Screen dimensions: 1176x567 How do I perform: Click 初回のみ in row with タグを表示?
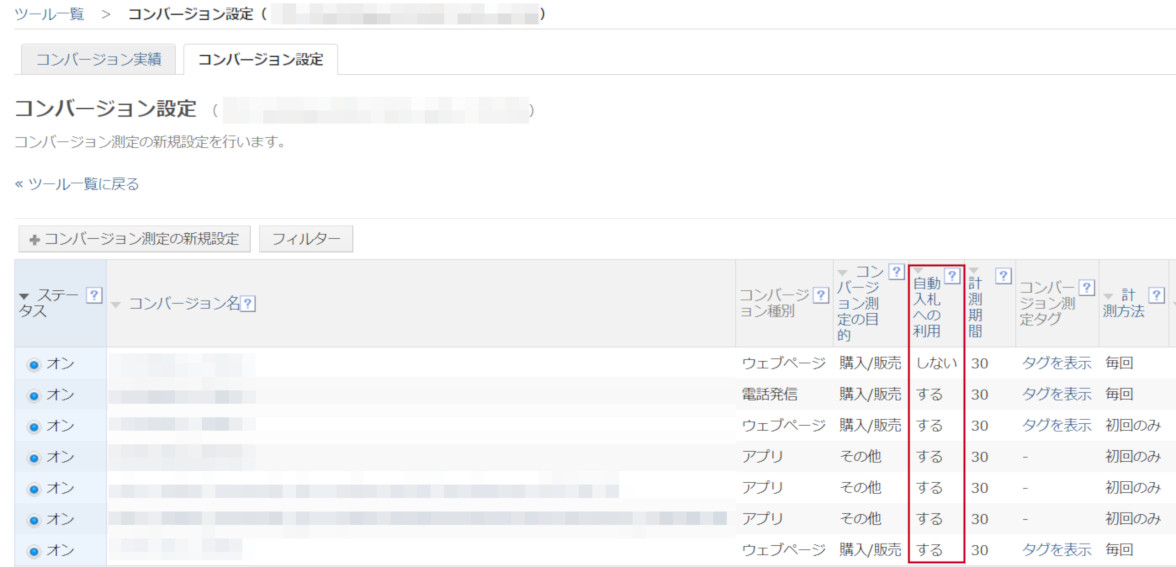(1133, 425)
